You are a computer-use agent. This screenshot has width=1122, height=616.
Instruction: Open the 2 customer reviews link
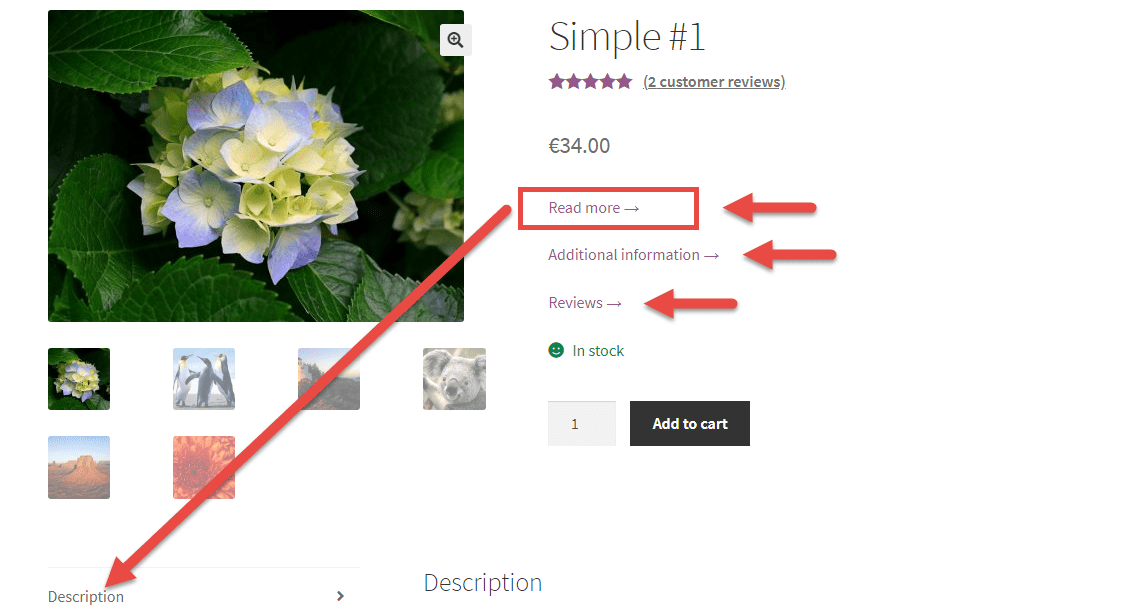714,82
